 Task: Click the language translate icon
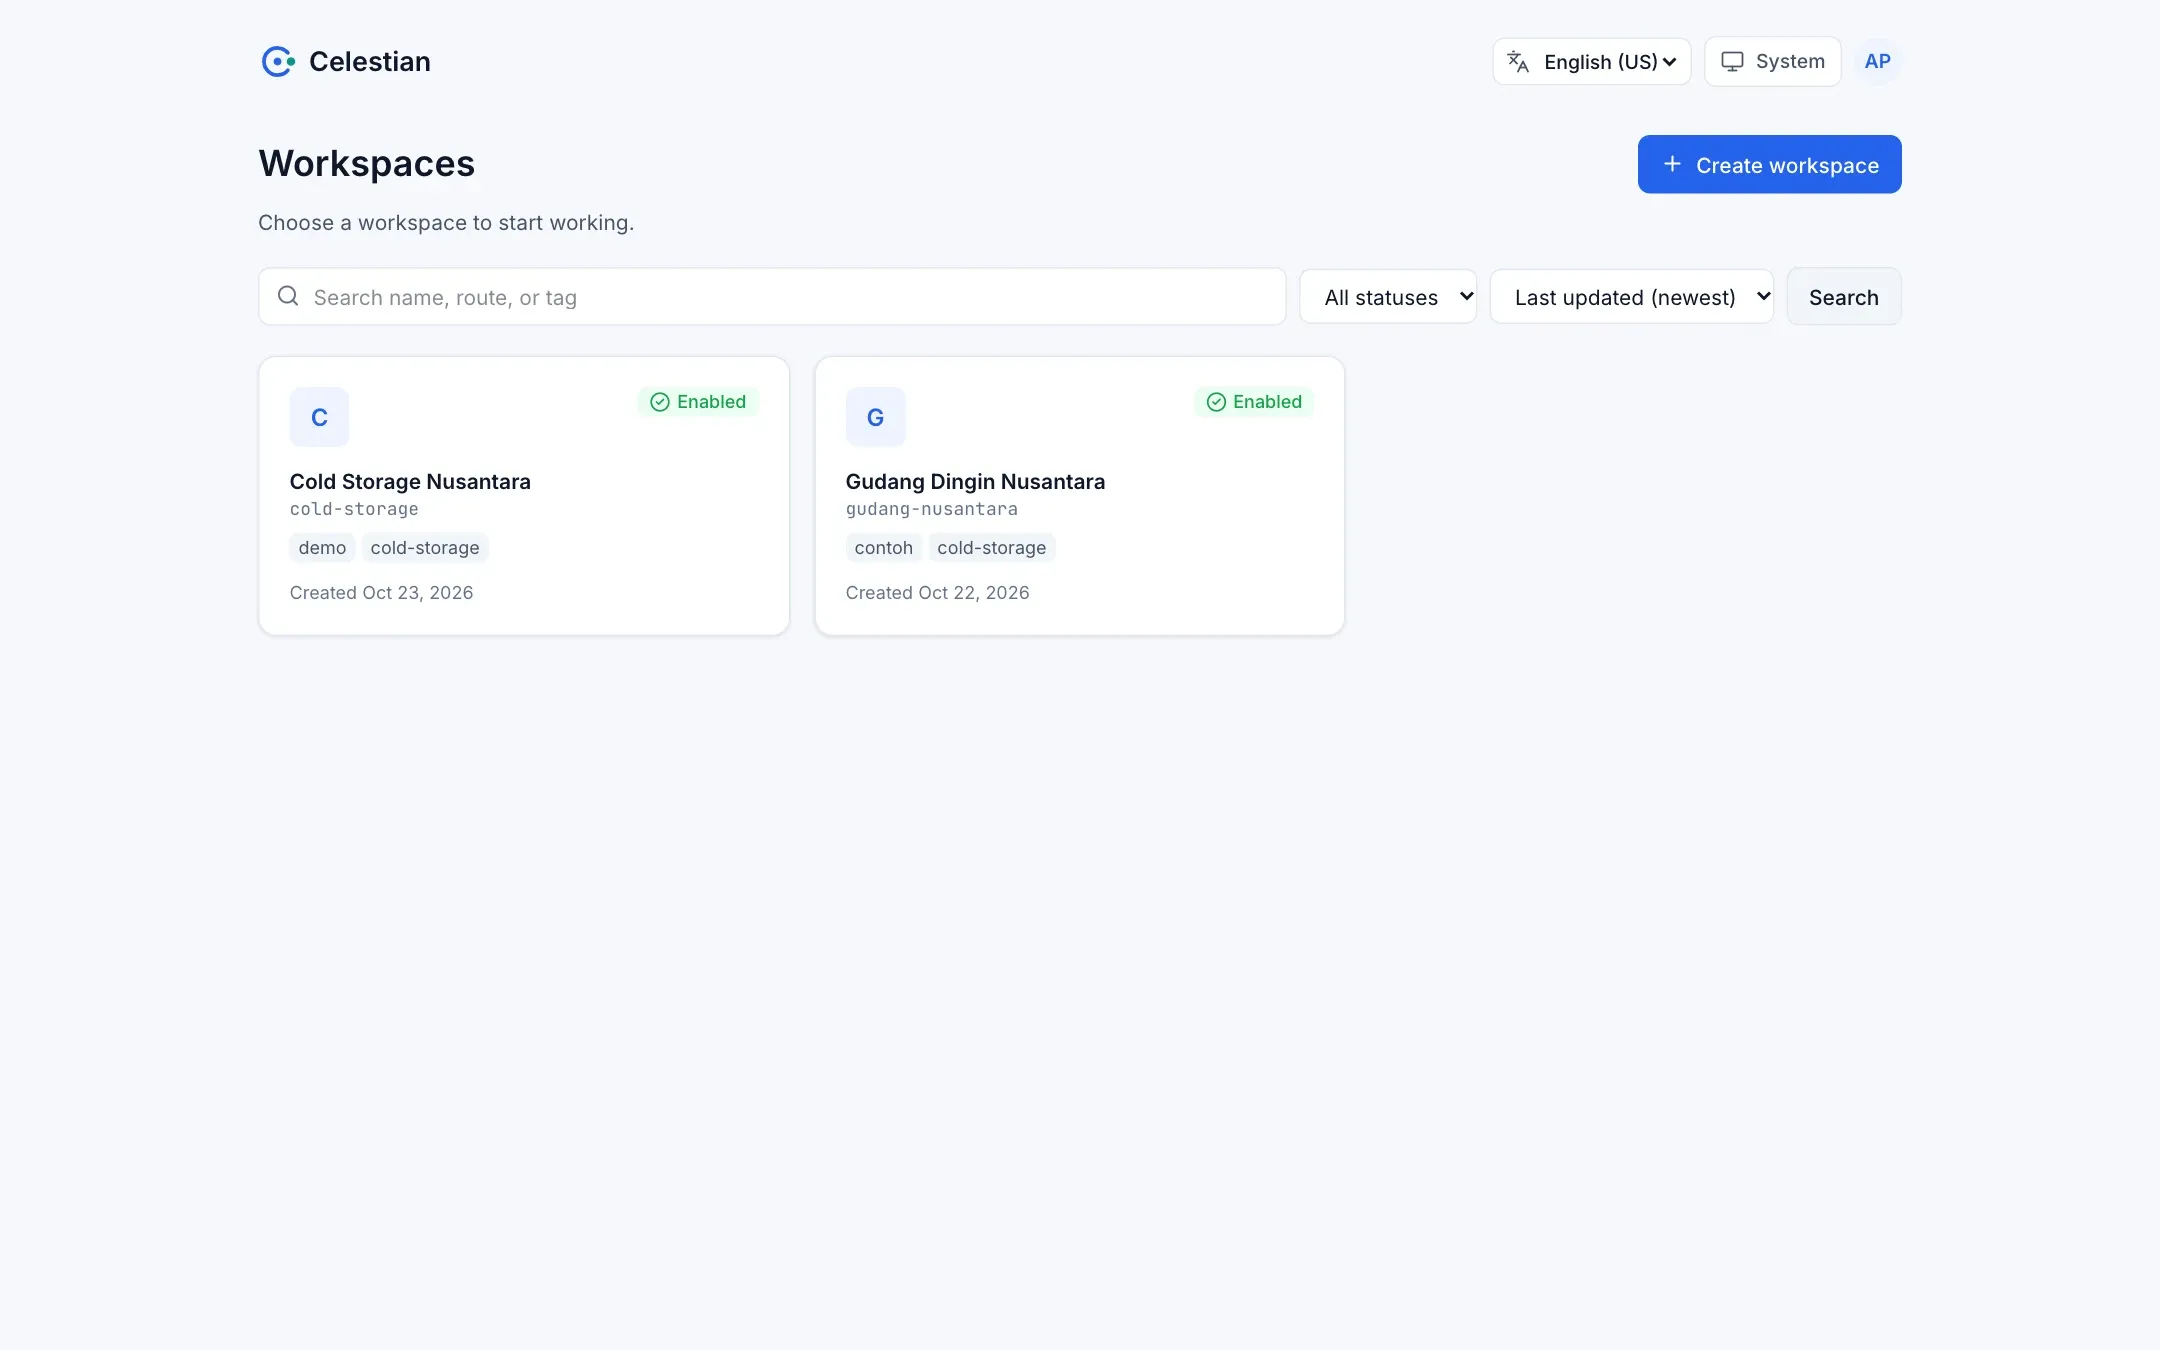pyautogui.click(x=1518, y=62)
